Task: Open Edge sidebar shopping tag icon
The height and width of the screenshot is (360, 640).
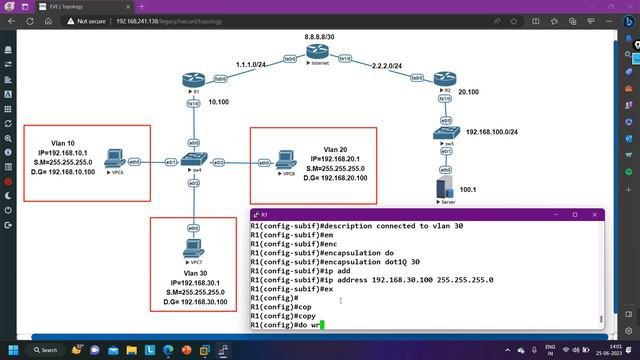Action: tap(629, 72)
